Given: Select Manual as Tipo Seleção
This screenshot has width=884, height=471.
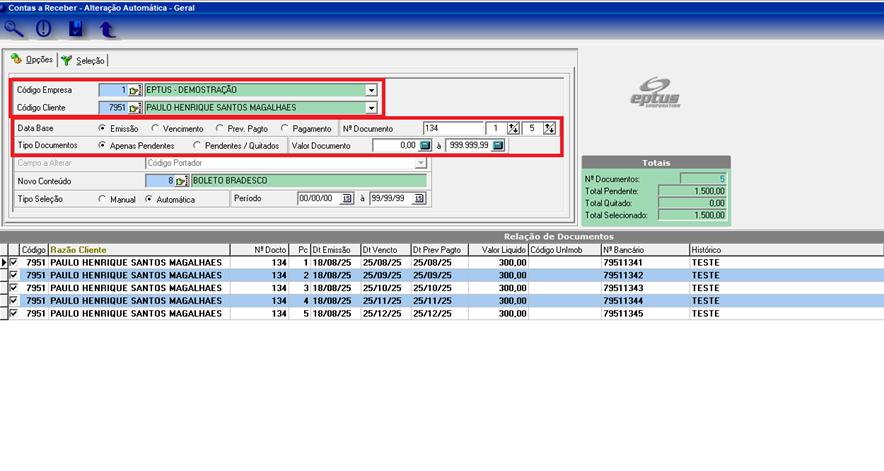Looking at the screenshot, I should coord(103,199).
